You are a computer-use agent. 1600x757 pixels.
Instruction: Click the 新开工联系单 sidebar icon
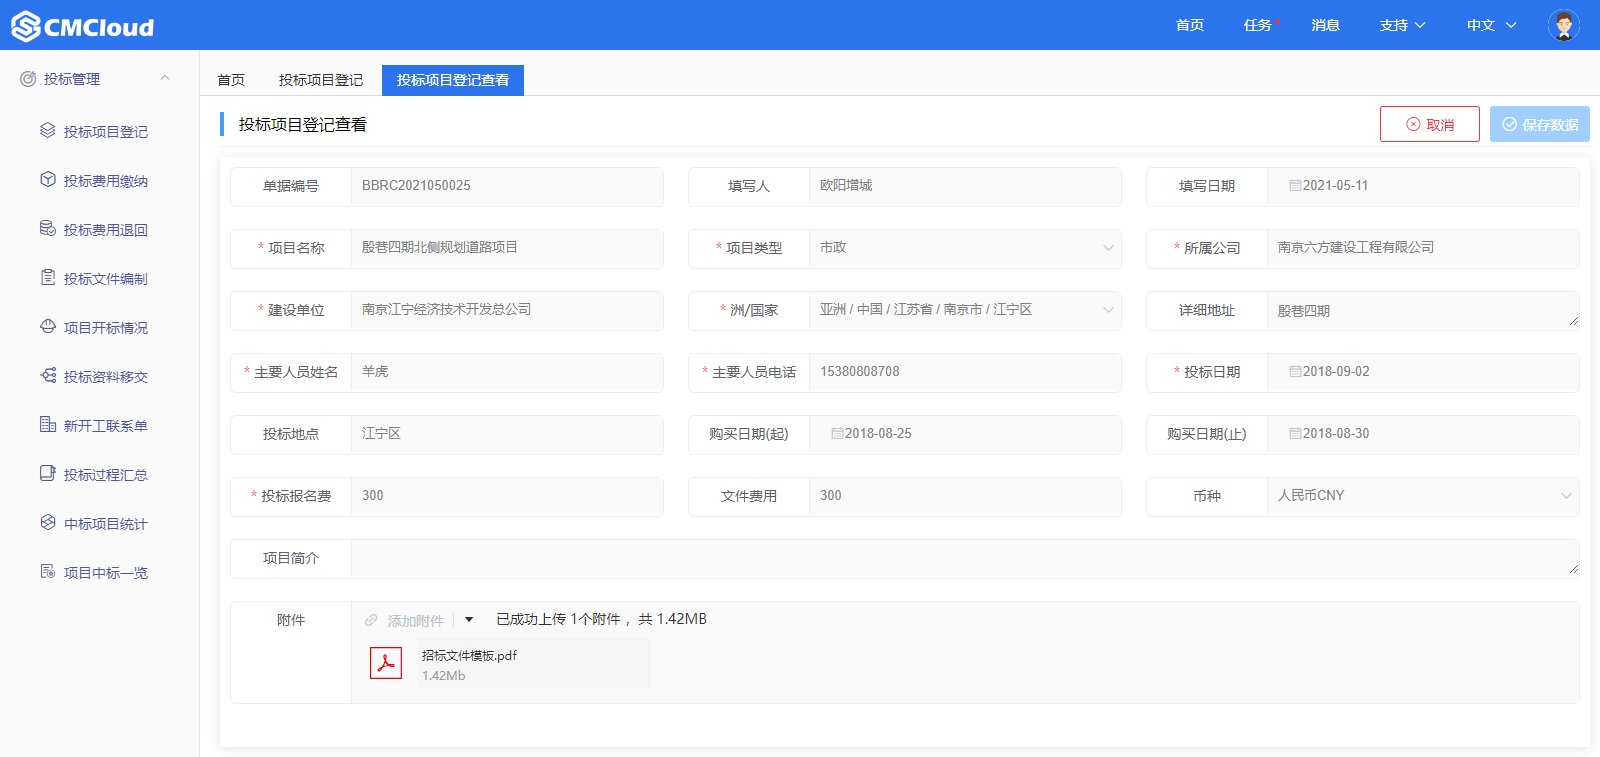[47, 425]
